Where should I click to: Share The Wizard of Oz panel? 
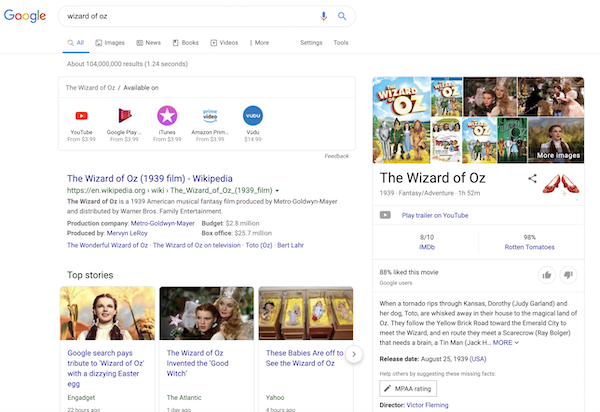click(532, 178)
